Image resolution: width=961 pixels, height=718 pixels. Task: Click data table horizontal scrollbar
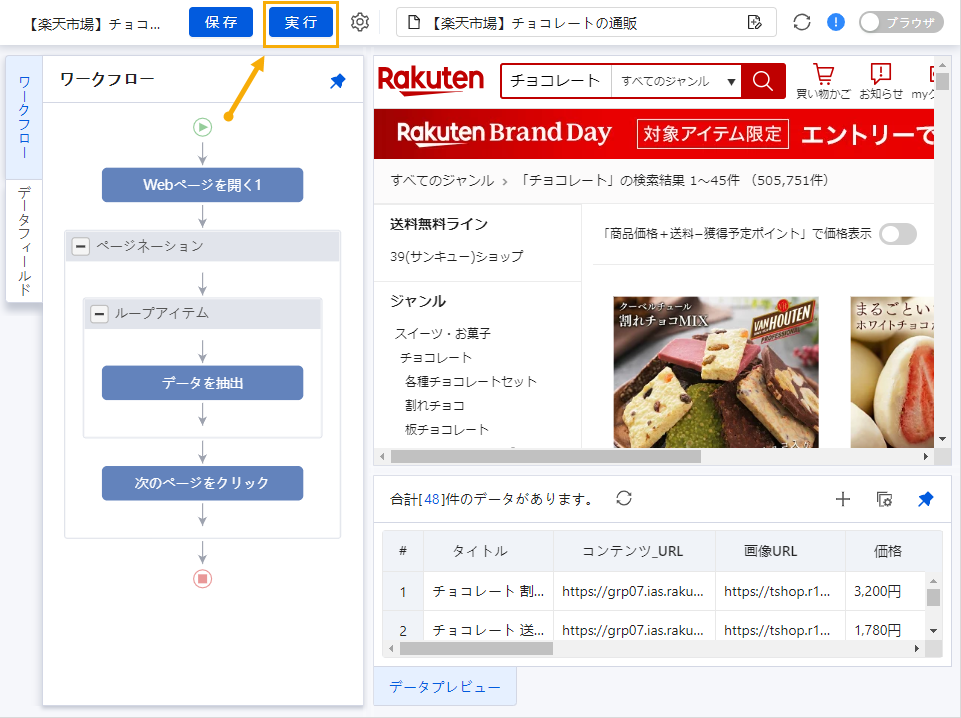(476, 648)
